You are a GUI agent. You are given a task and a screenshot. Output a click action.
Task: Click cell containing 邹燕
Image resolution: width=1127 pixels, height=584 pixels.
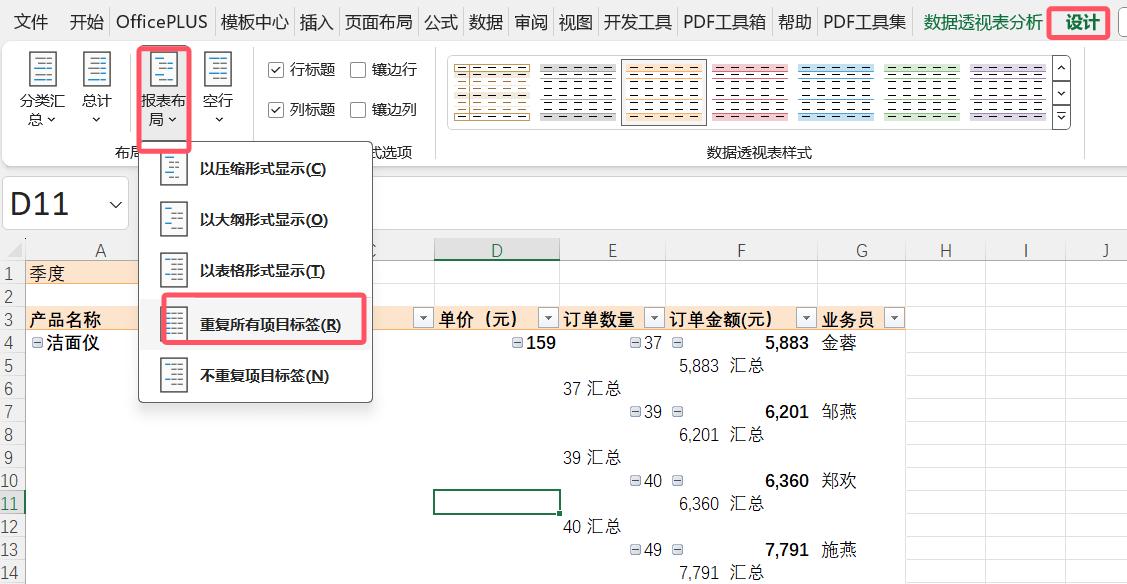click(x=861, y=412)
